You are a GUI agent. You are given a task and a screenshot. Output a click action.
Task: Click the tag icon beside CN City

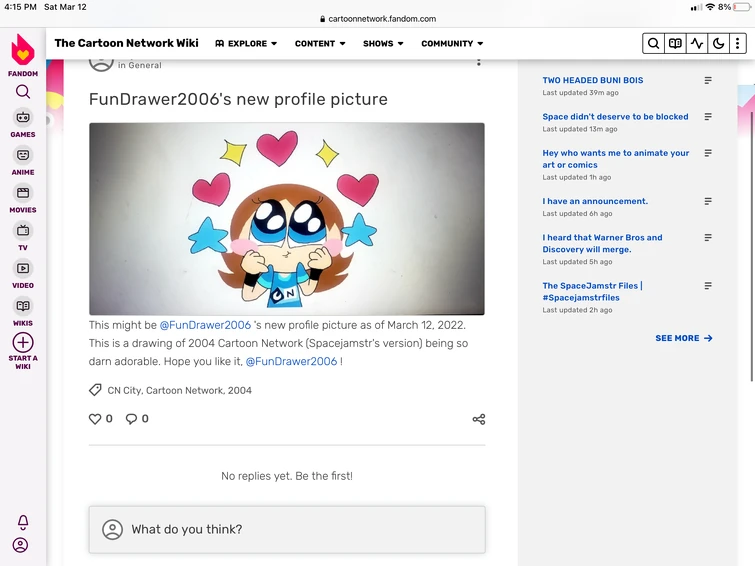click(95, 390)
